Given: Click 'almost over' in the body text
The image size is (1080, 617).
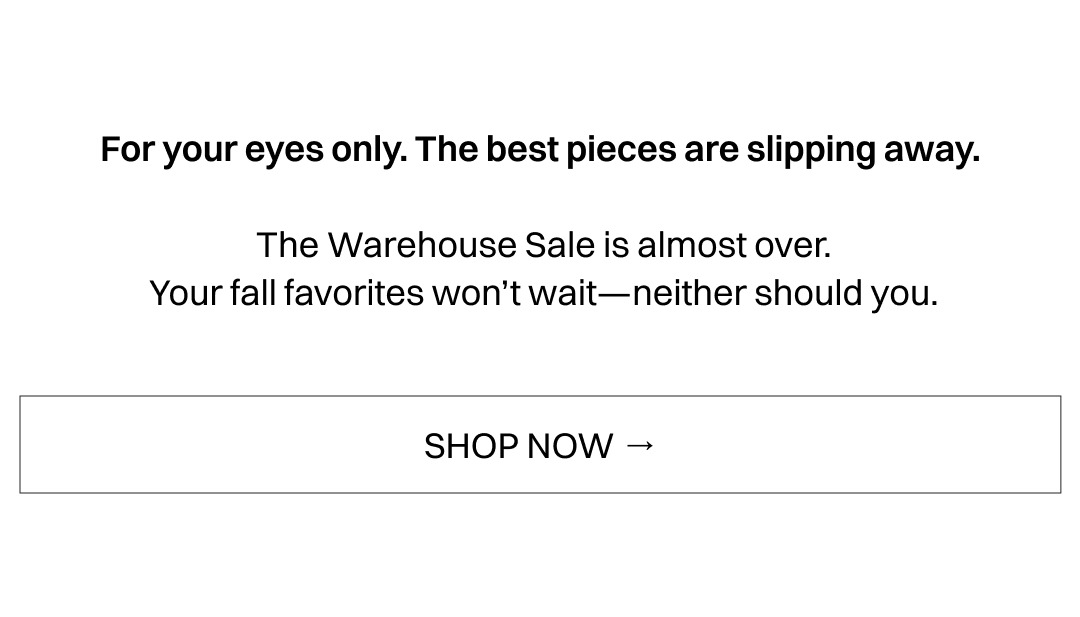Looking at the screenshot, I should [x=734, y=245].
